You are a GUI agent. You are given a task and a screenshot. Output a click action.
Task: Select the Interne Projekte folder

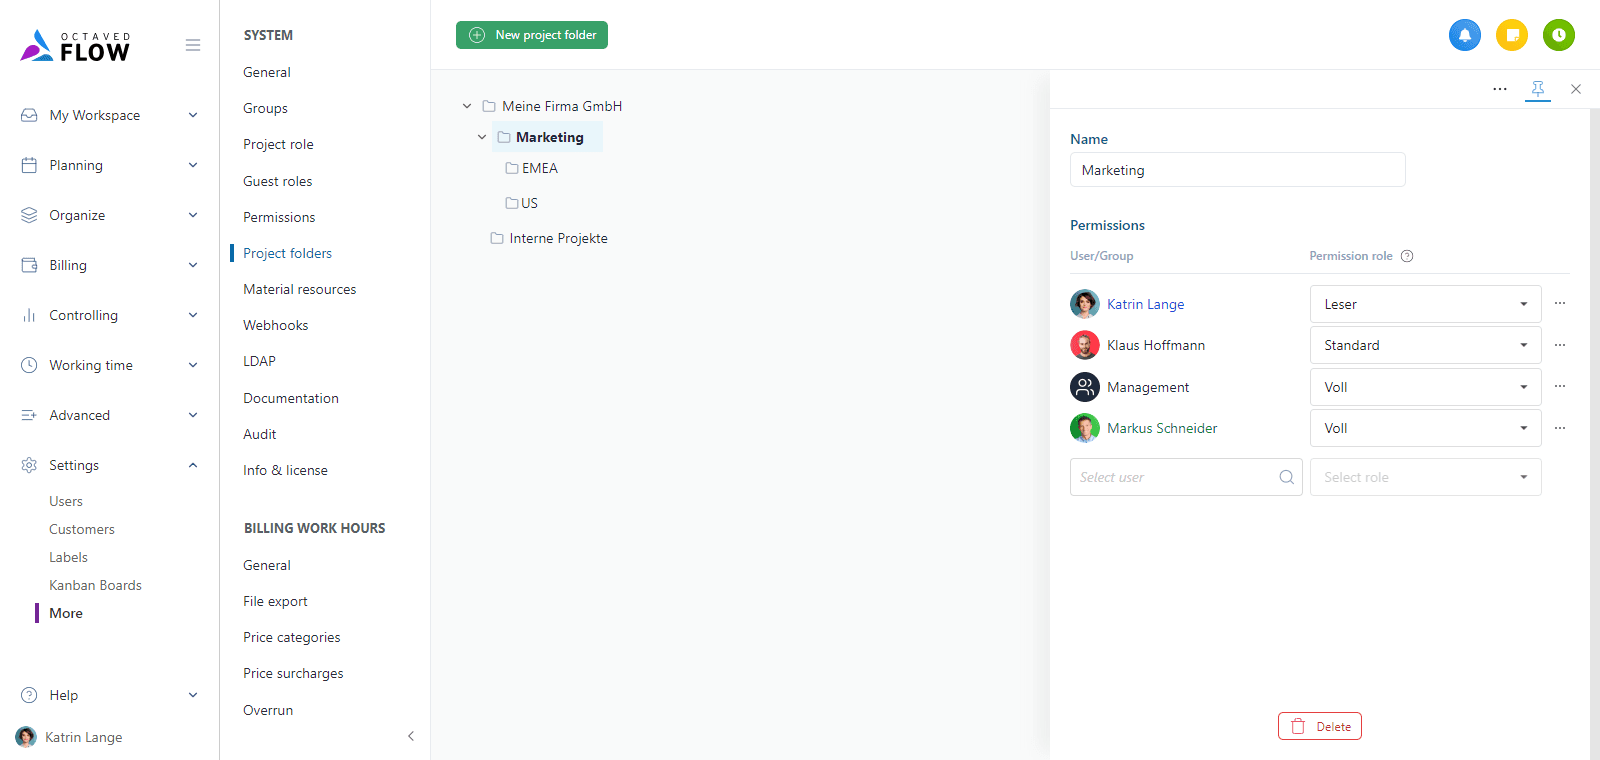pos(557,238)
